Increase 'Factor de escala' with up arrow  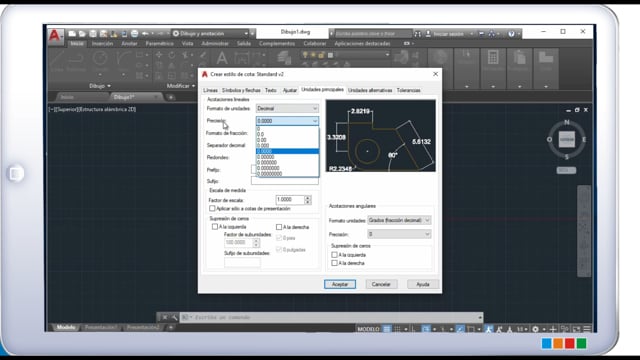308,198
